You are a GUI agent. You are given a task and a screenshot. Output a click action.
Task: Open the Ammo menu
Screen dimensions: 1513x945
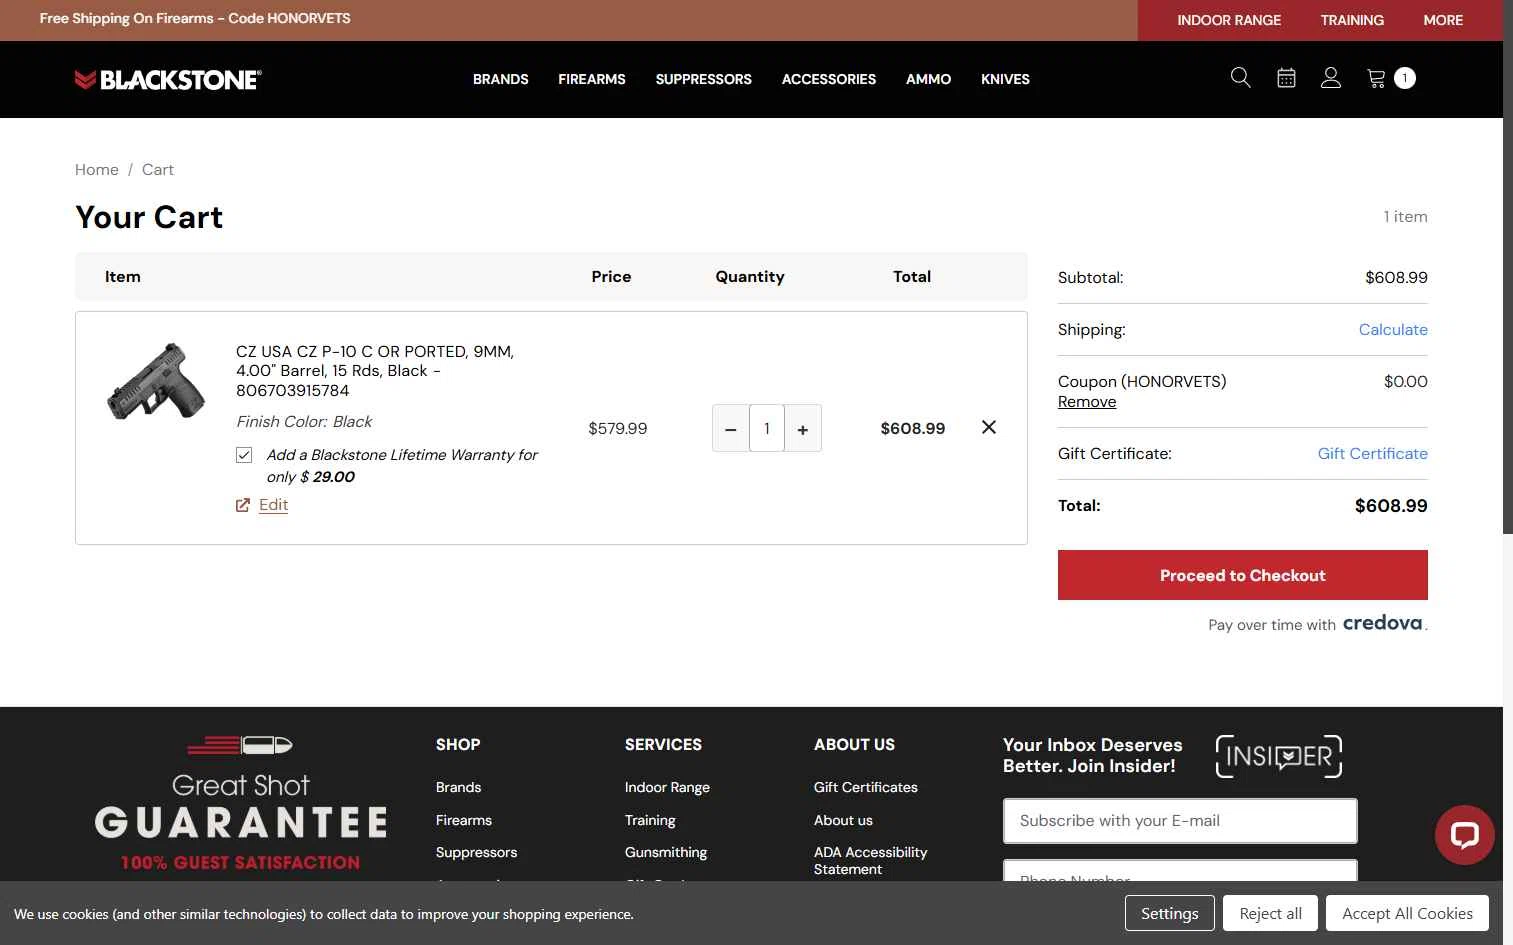[x=928, y=79]
